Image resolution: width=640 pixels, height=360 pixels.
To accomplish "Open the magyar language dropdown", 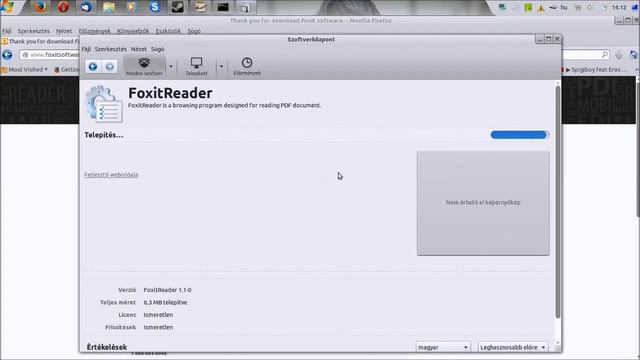I will 443,347.
